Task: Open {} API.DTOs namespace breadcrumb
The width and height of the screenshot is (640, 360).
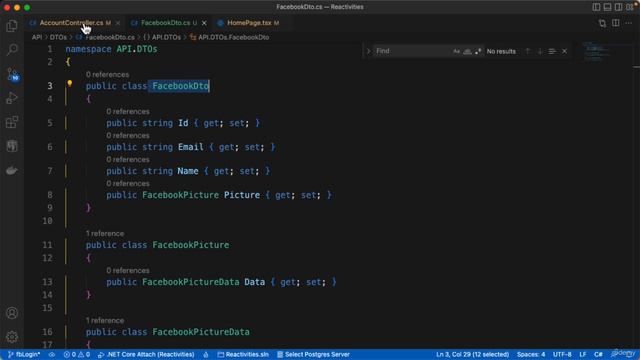Action: 162,37
